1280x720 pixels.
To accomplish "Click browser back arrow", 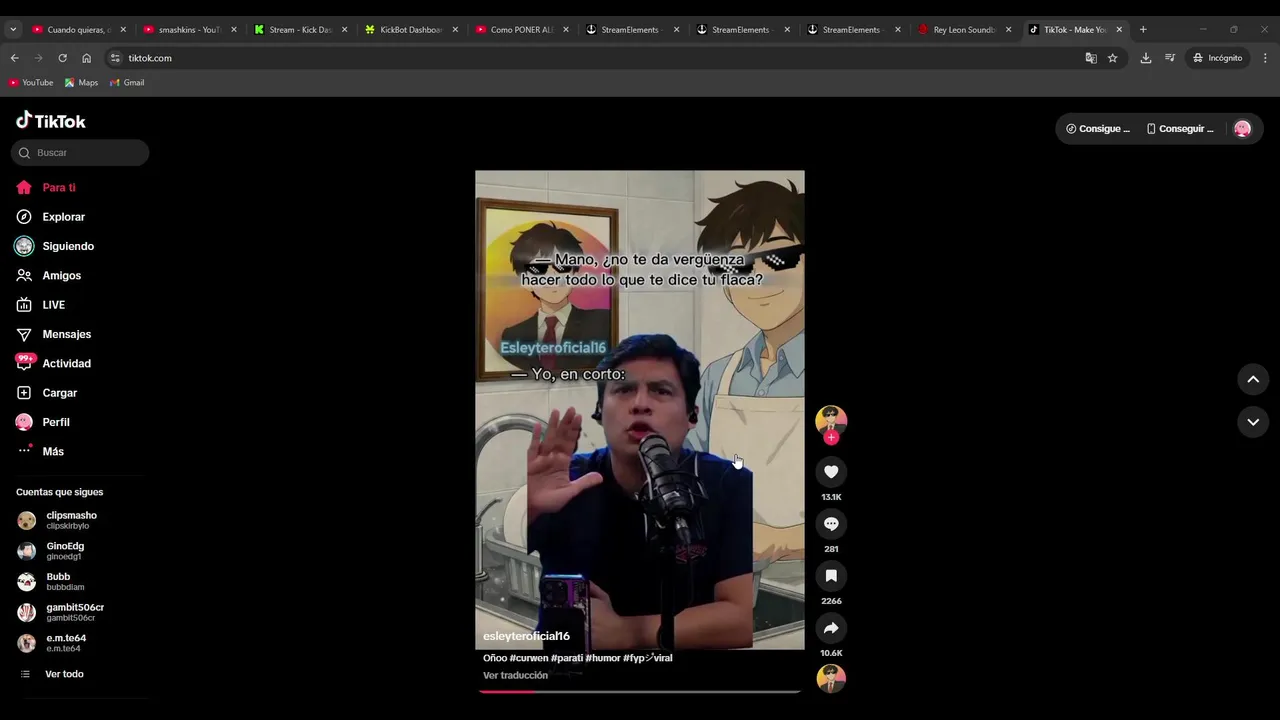I will click(14, 58).
